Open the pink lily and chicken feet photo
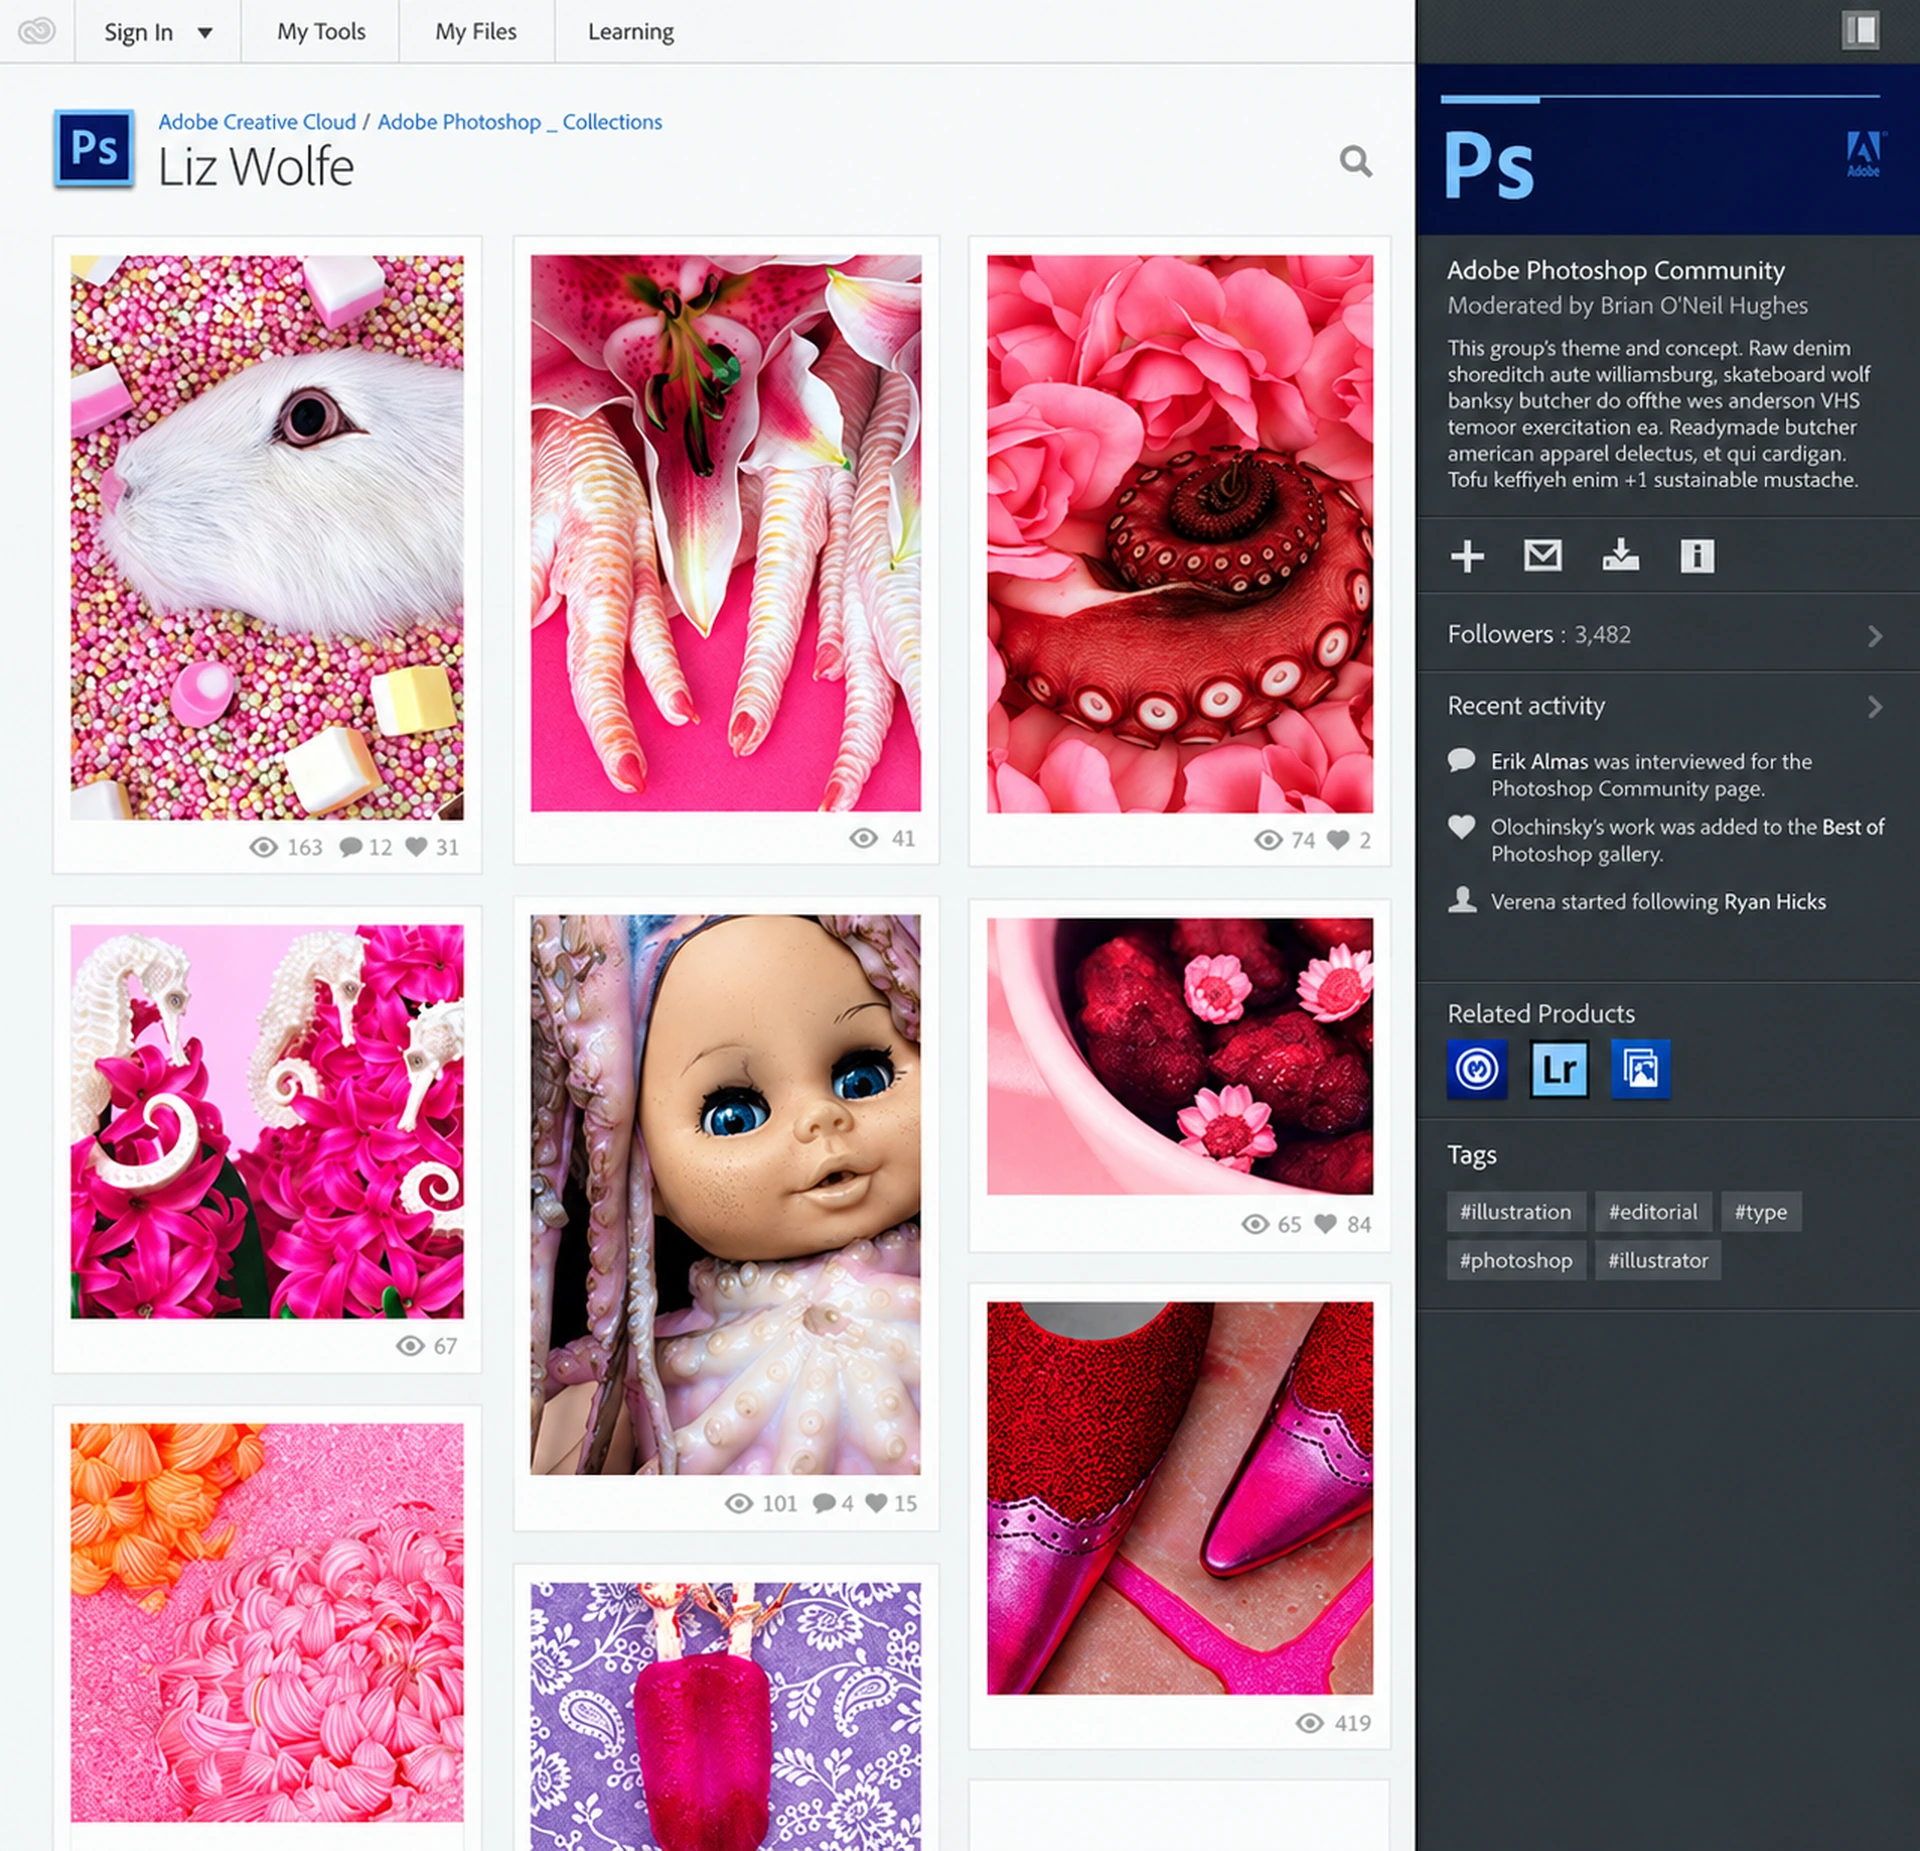This screenshot has width=1920, height=1851. 725,533
